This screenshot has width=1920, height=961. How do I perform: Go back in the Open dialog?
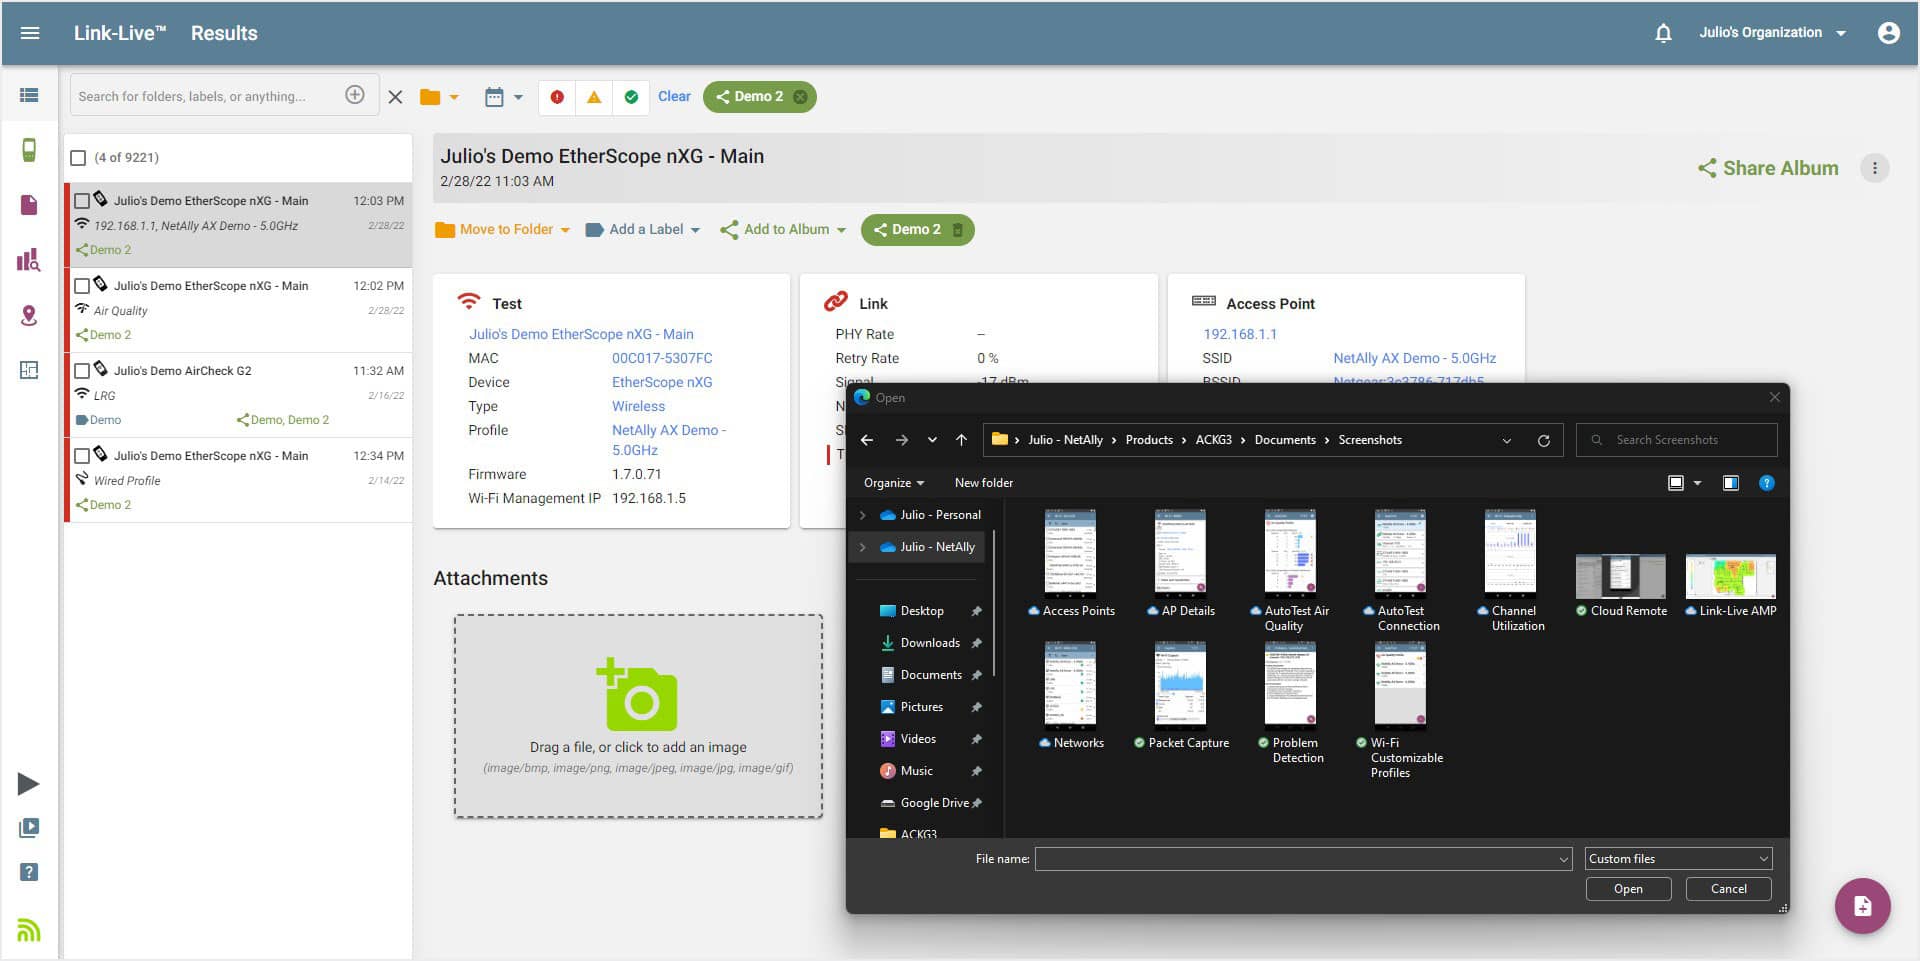point(867,440)
